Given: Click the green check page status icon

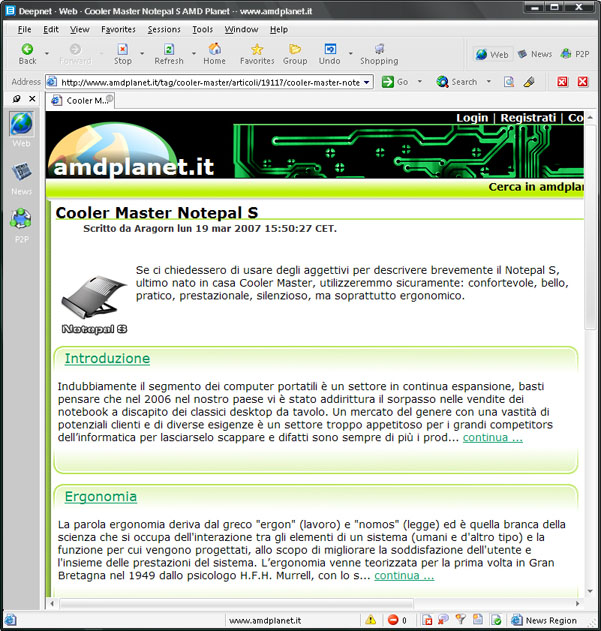Looking at the screenshot, I should tap(496, 620).
